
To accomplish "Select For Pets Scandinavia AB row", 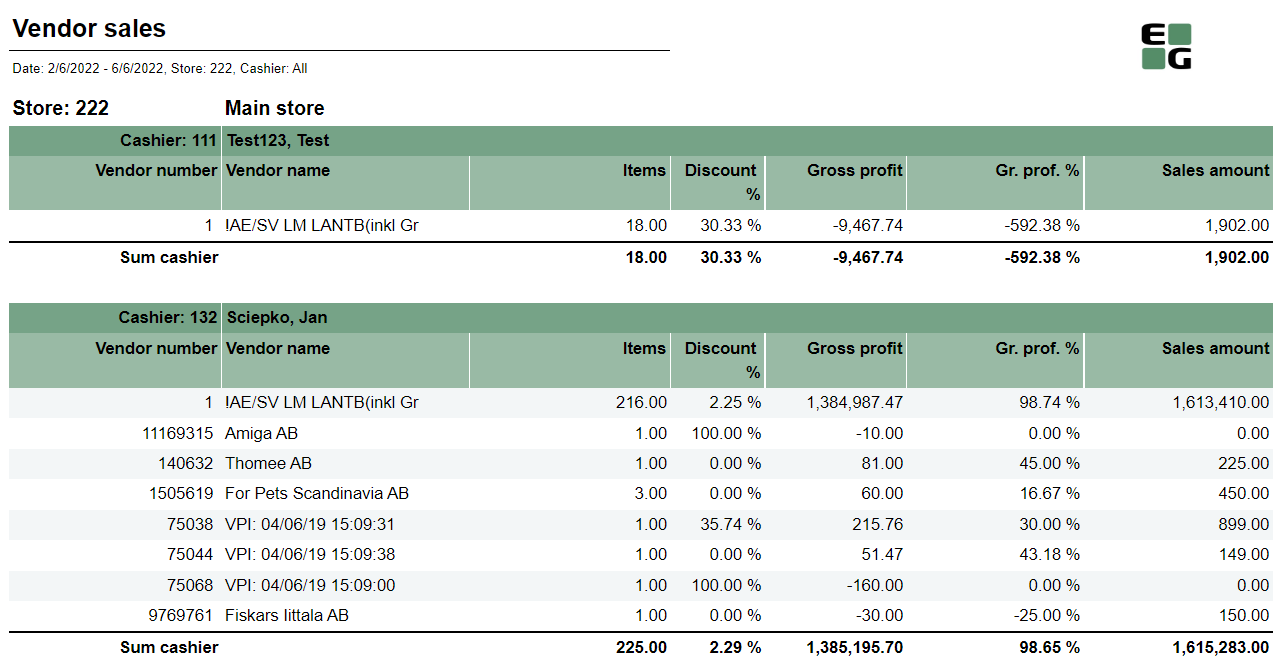I will coord(316,493).
